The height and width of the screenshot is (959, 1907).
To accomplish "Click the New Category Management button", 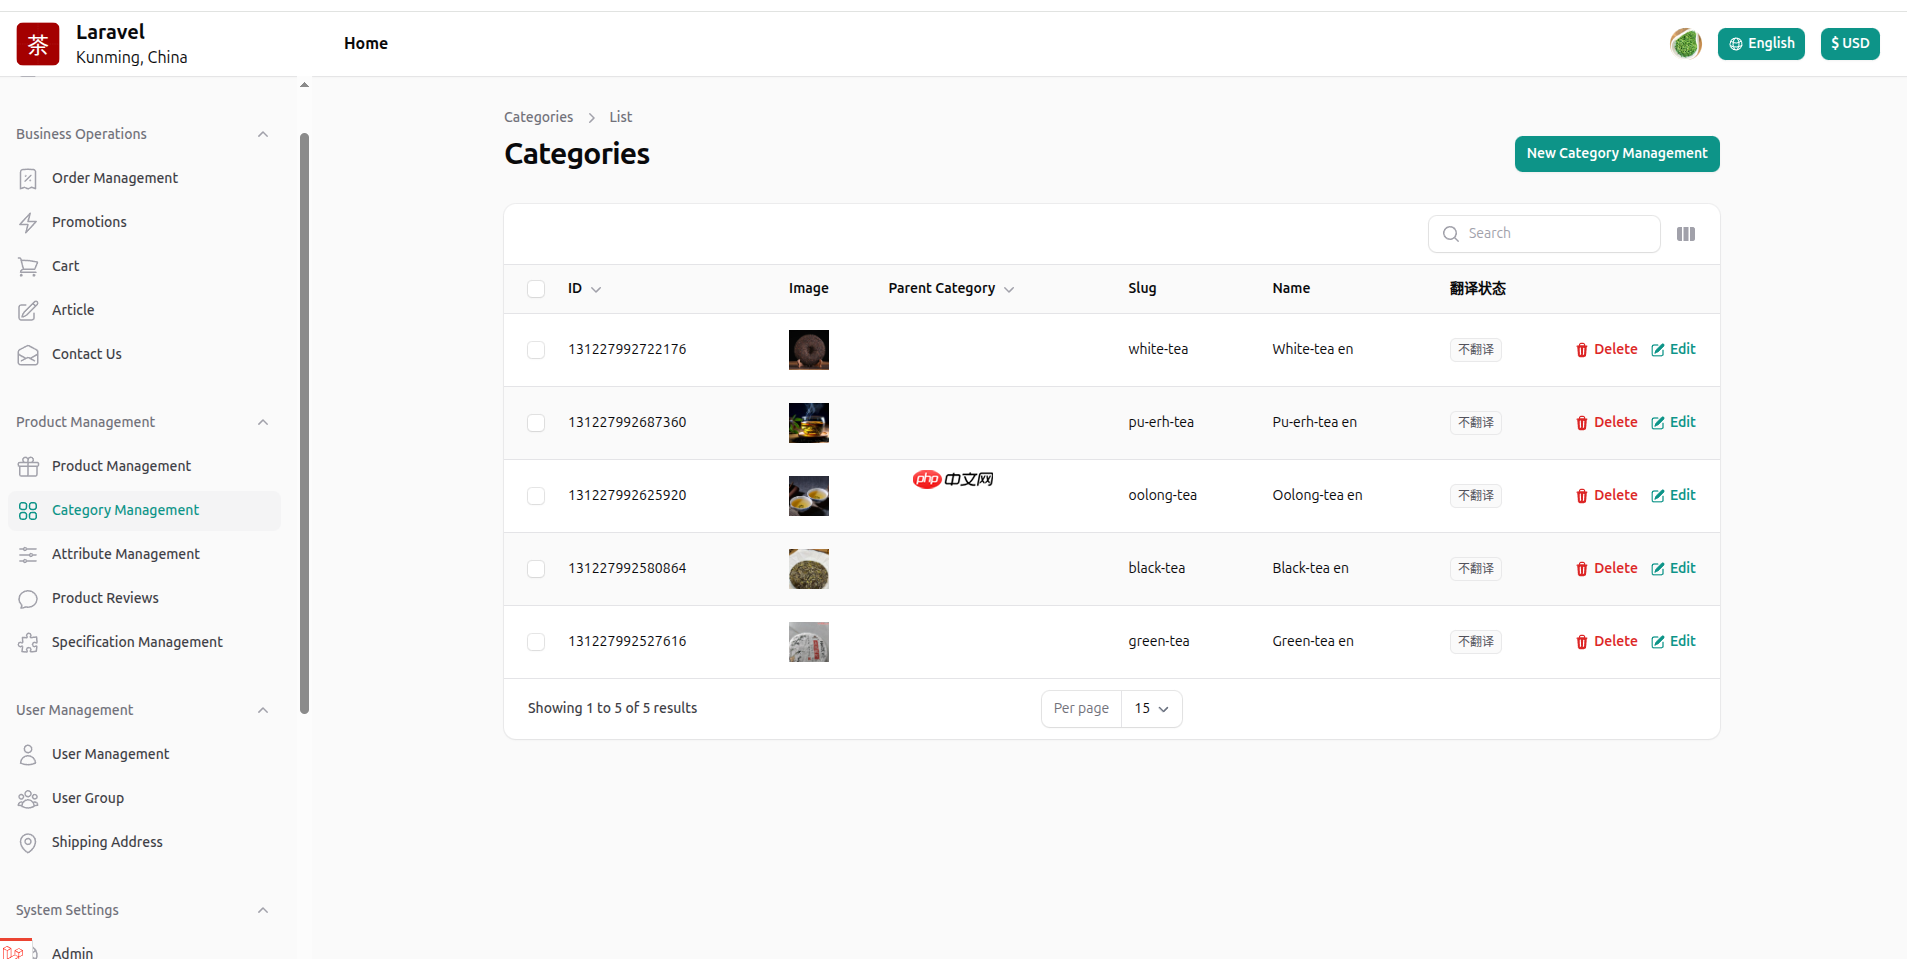I will point(1616,154).
